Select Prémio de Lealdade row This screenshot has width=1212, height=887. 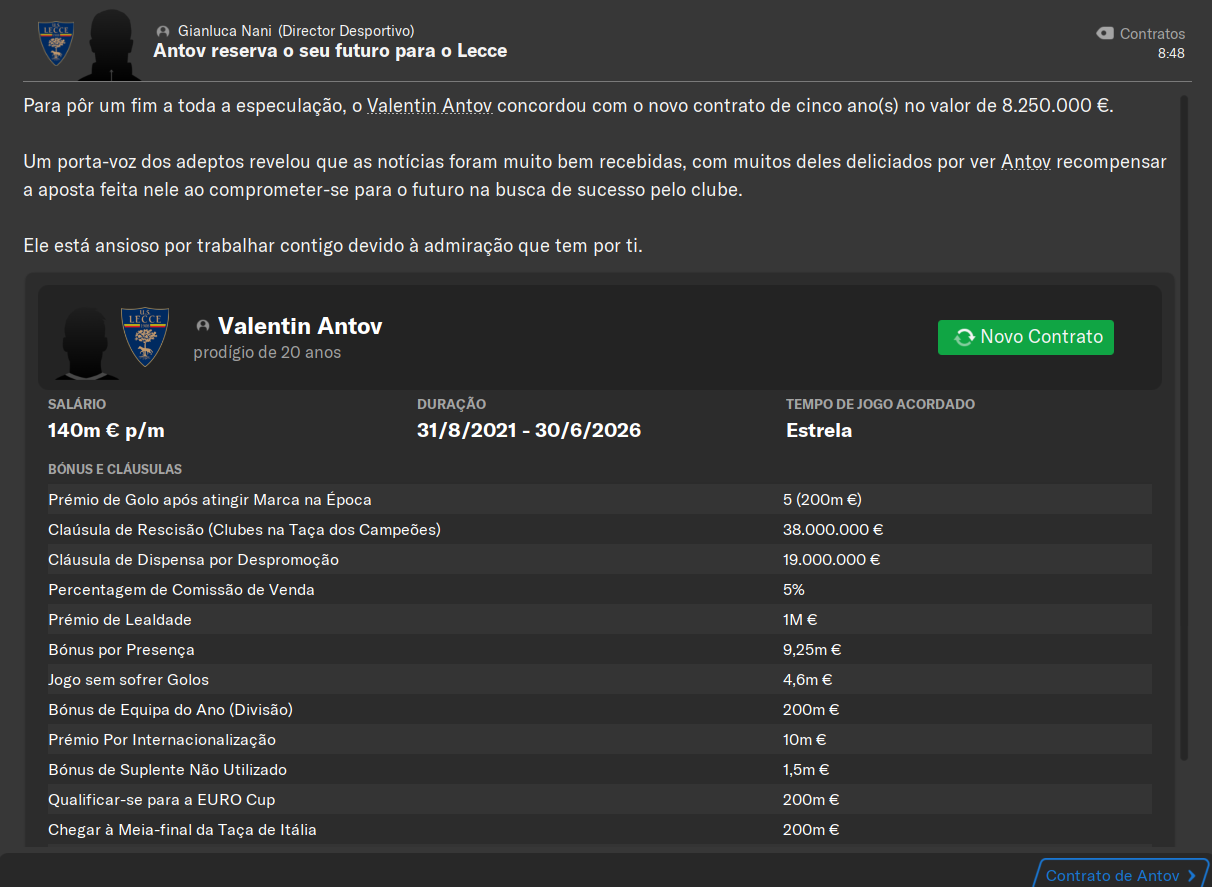click(x=600, y=619)
